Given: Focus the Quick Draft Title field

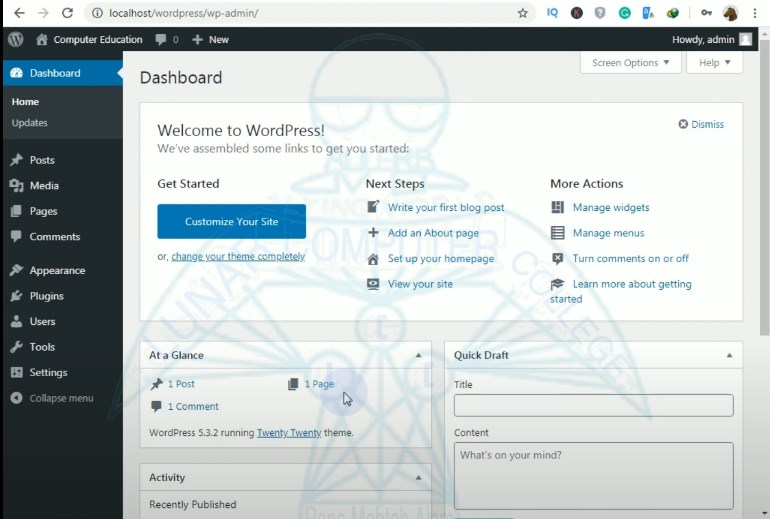Looking at the screenshot, I should point(594,406).
